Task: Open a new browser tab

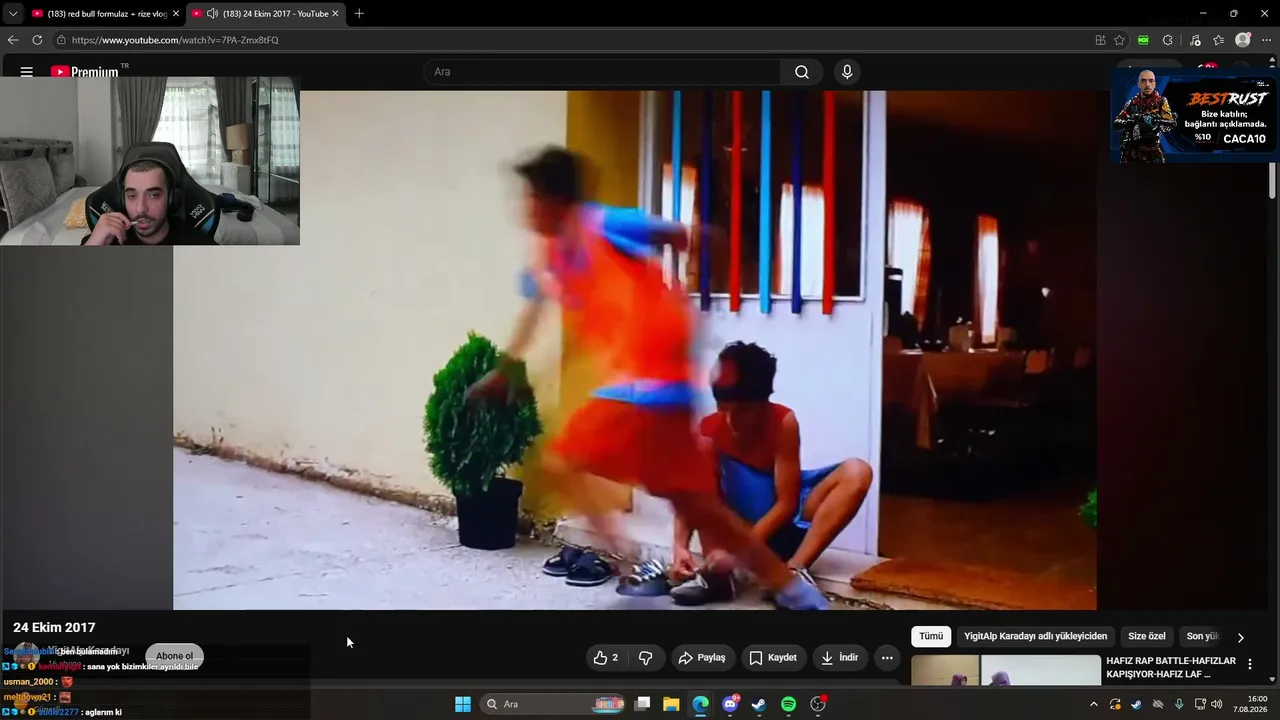Action: pos(359,14)
